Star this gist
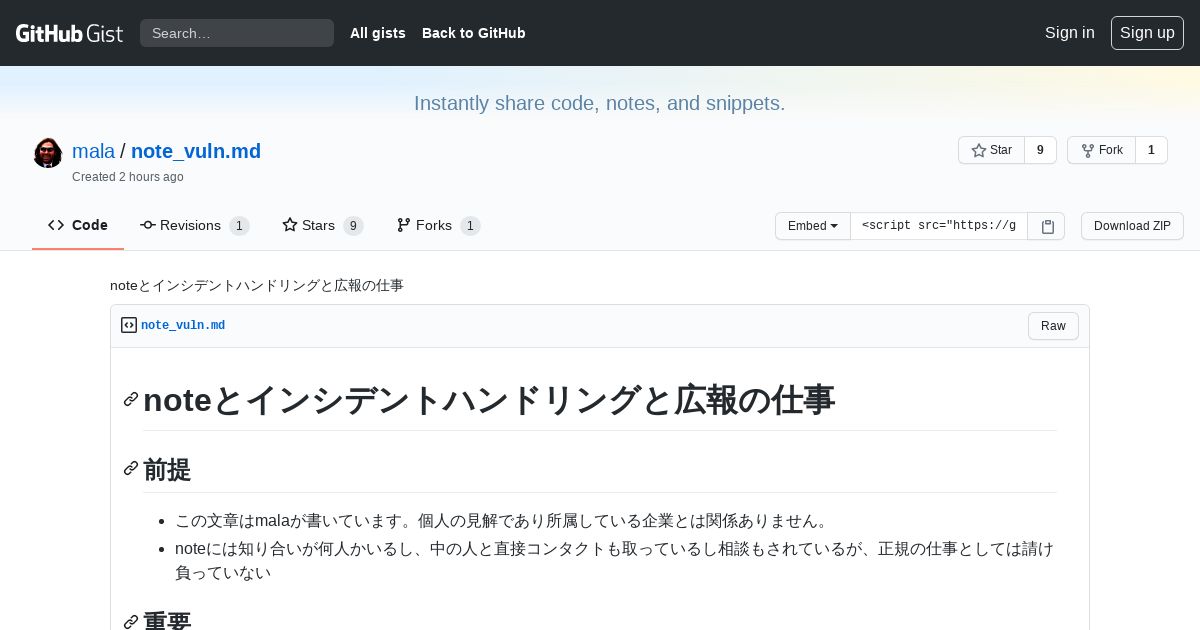The width and height of the screenshot is (1200, 630). click(991, 150)
